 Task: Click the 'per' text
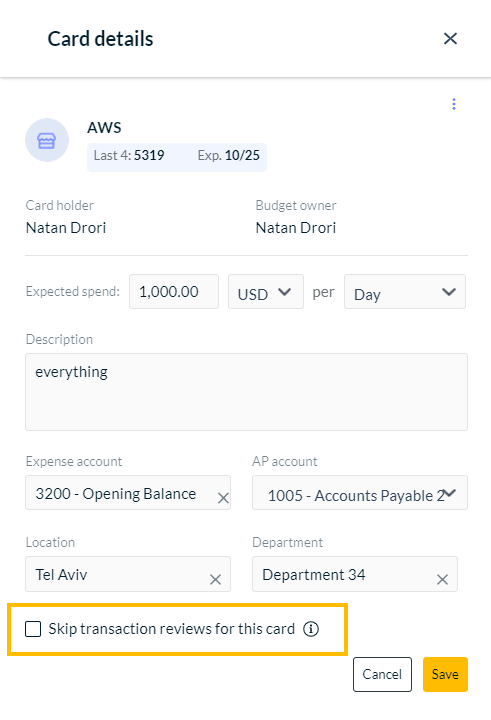323,292
